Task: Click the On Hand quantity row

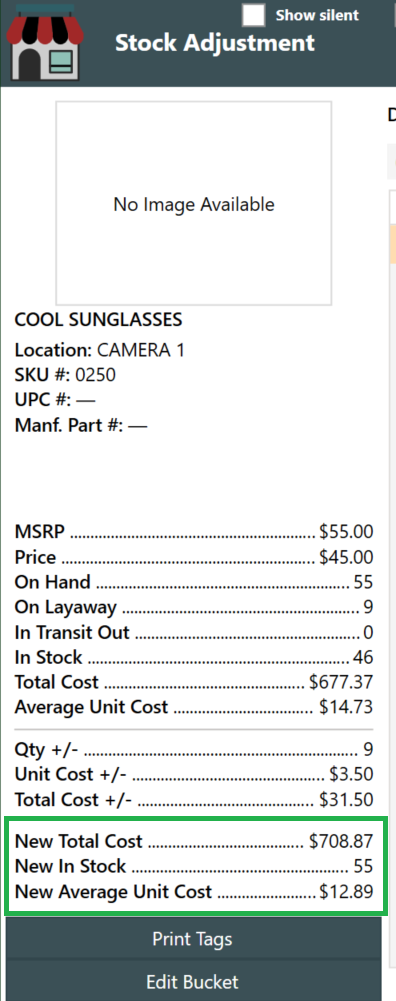Action: click(x=194, y=582)
